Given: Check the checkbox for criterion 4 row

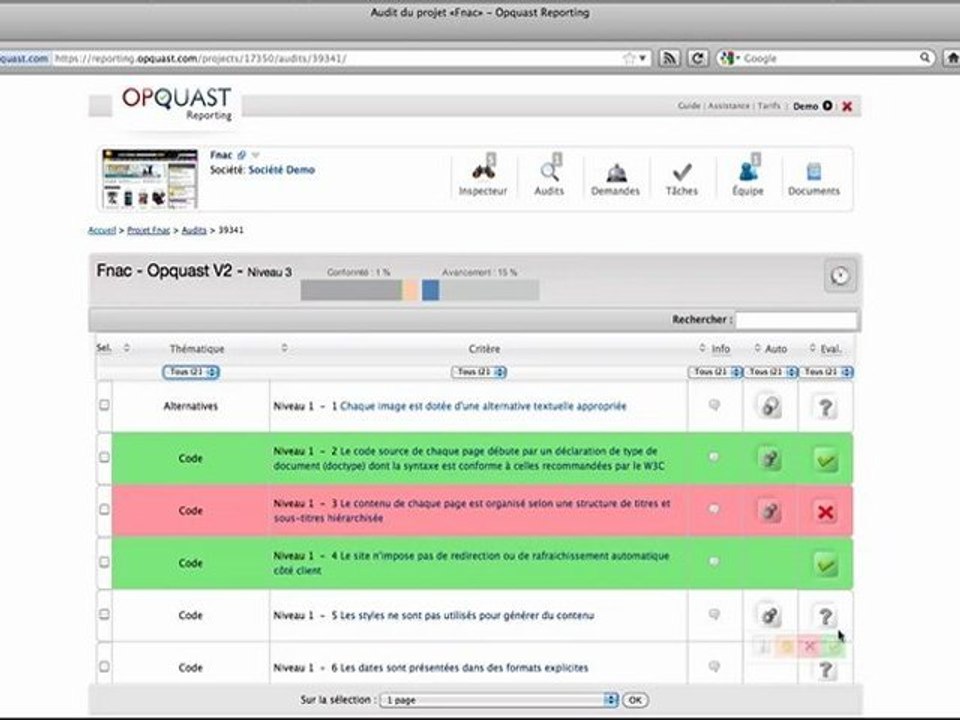Looking at the screenshot, I should 105,561.
